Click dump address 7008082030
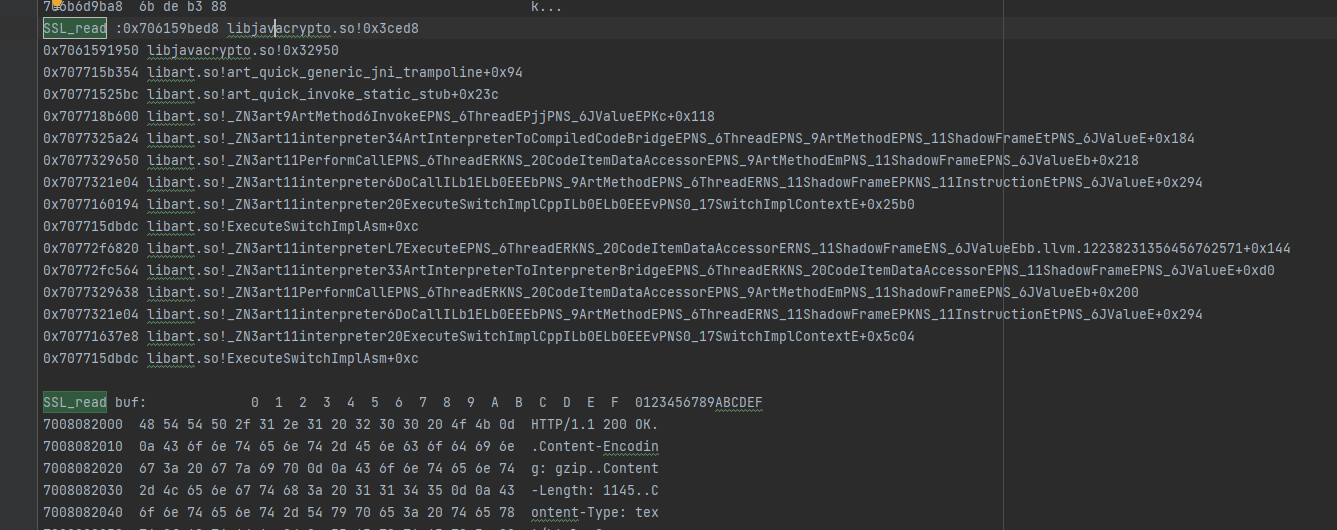This screenshot has width=1337, height=530. pyautogui.click(x=83, y=490)
